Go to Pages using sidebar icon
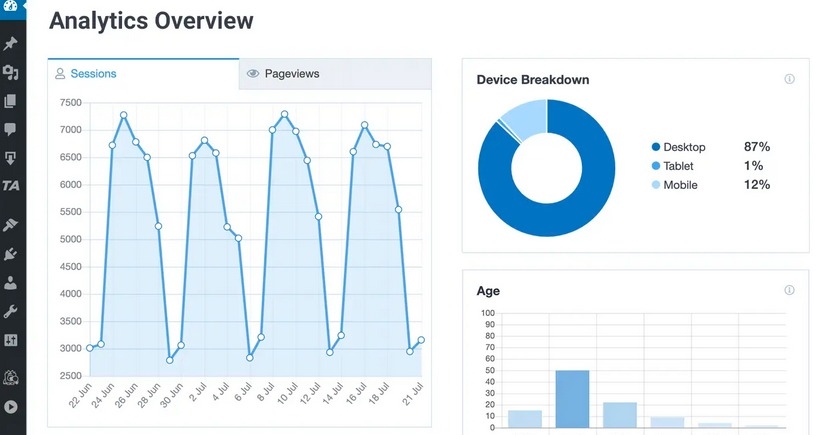The width and height of the screenshot is (820, 435). [11, 100]
